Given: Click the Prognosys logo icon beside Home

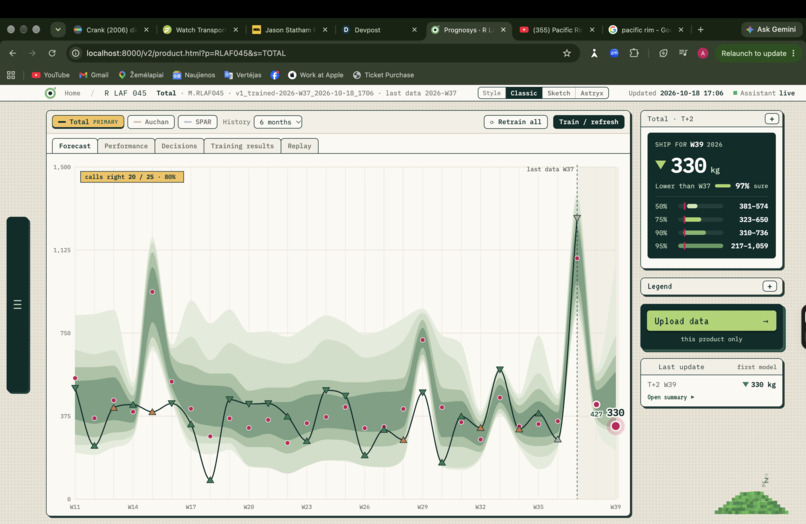Looking at the screenshot, I should point(50,93).
